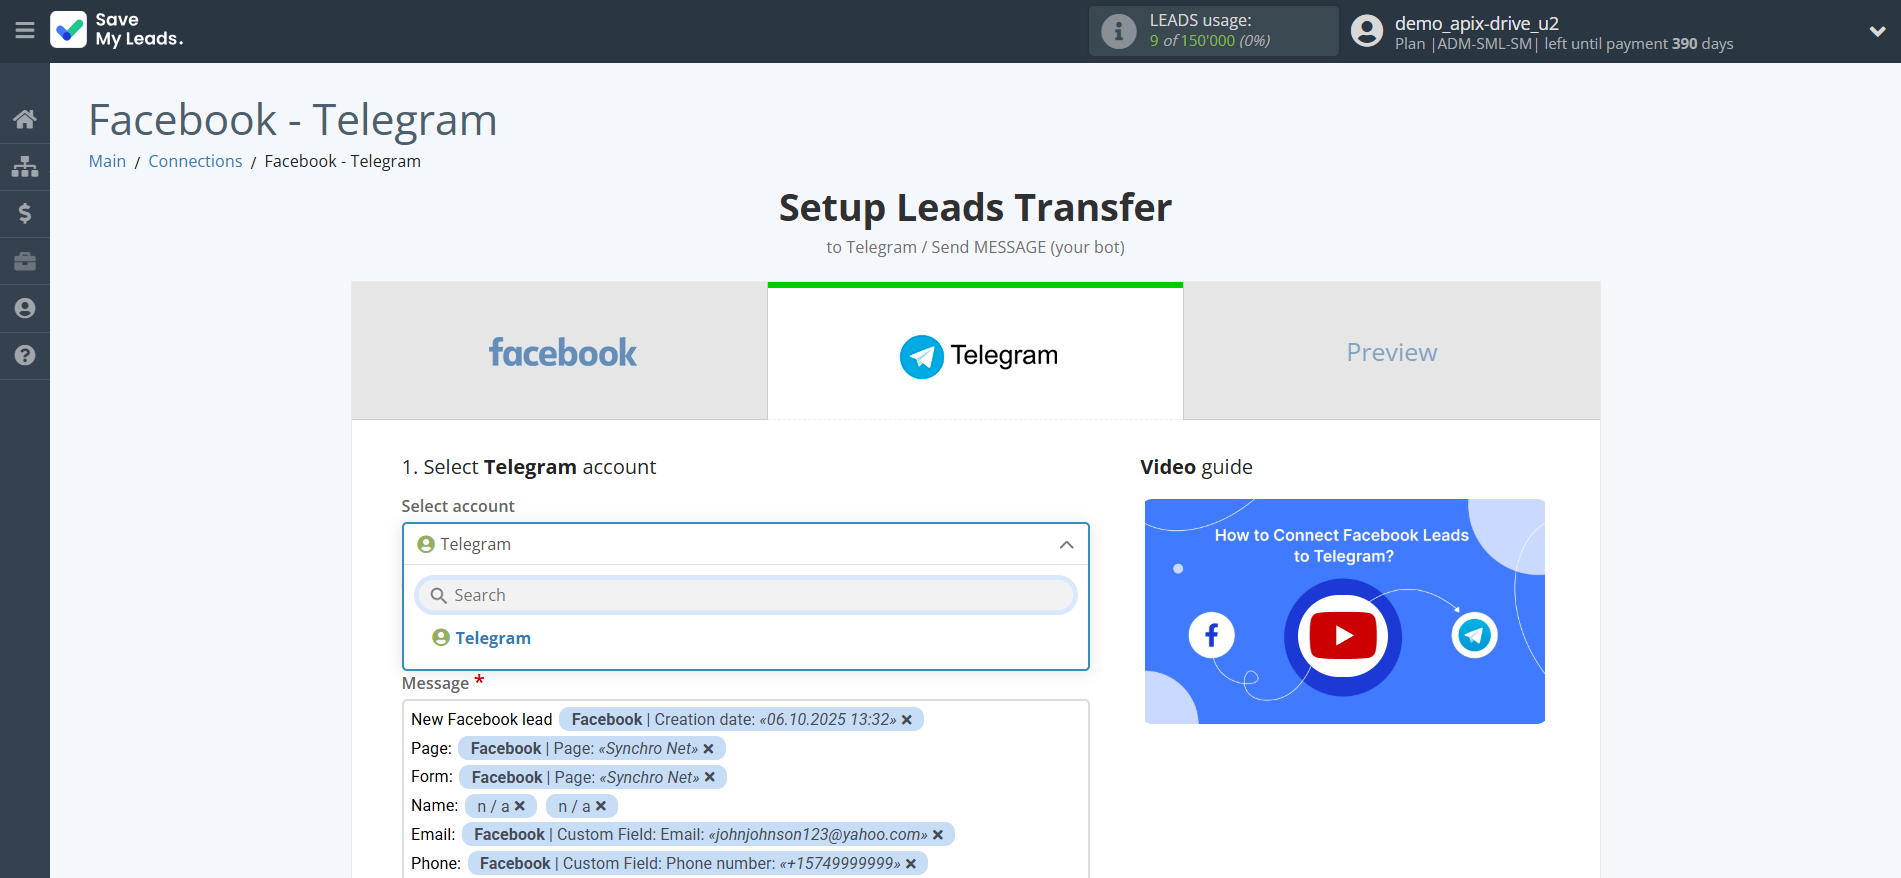The image size is (1901, 878).
Task: Collapse the Telegram account dropdown
Action: (x=1066, y=545)
